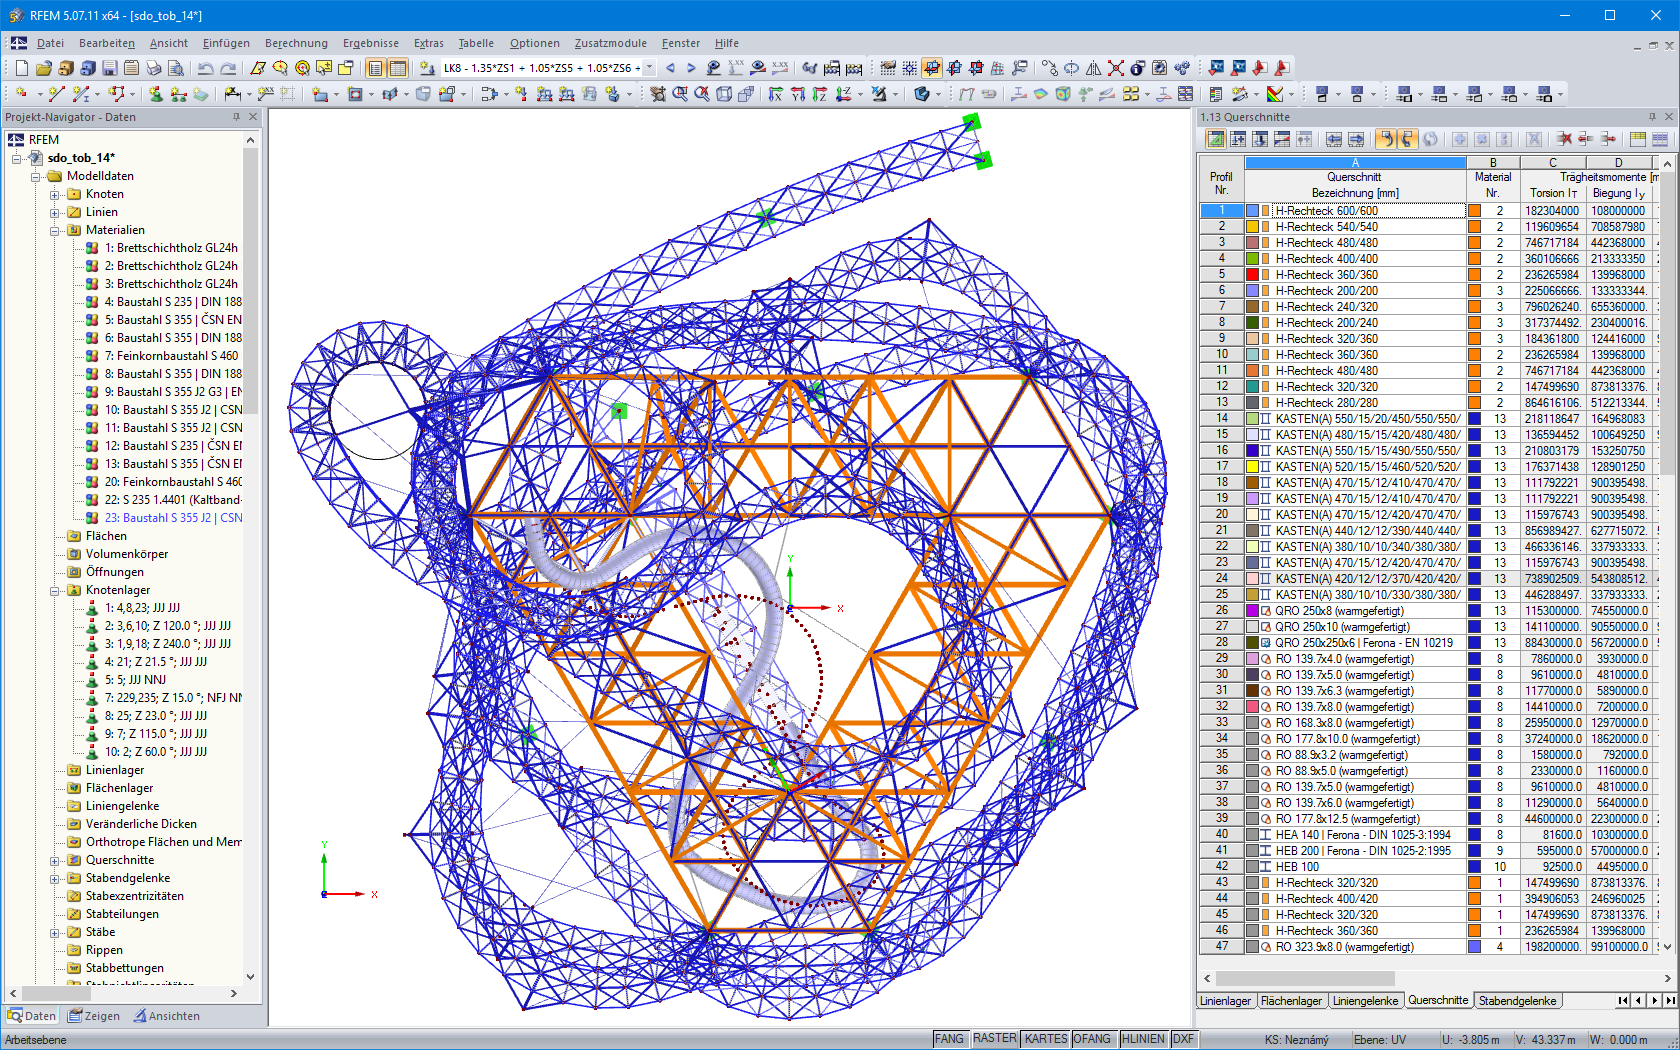Screen dimensions: 1680x1050
Task: Open the Berechnung menu
Action: point(296,43)
